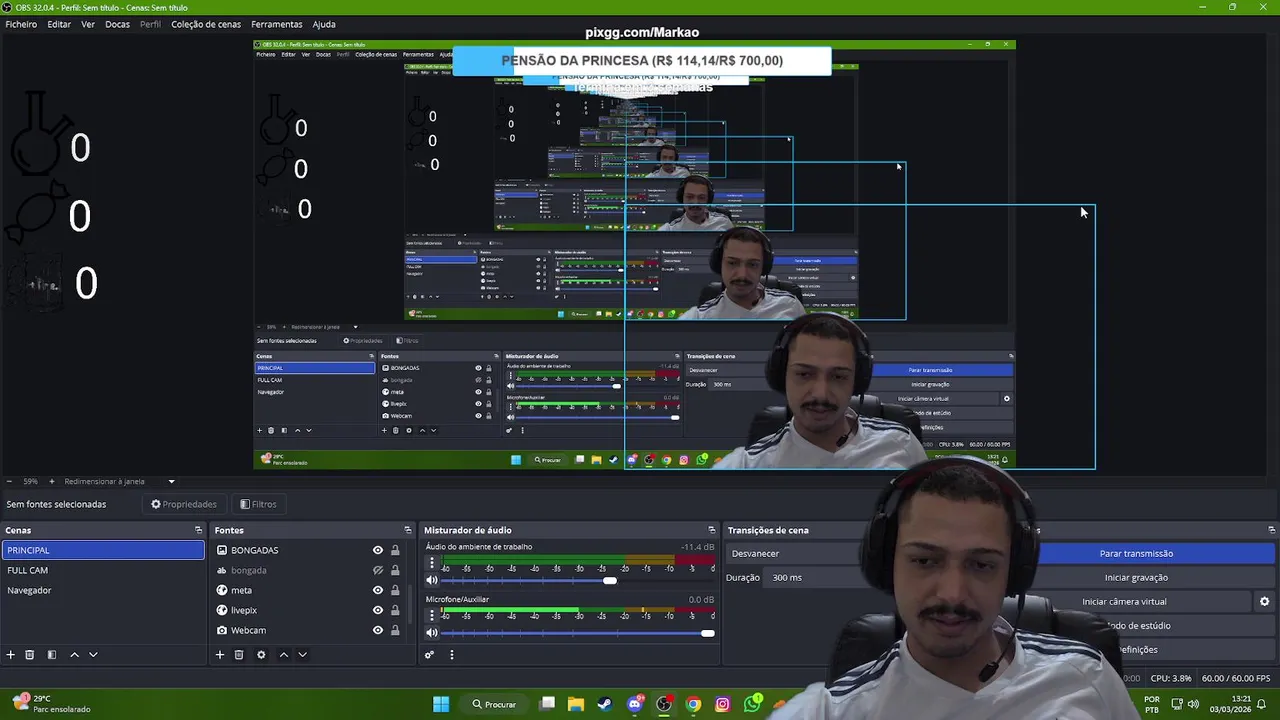Hide the meta source
This screenshot has height=720, width=1280.
pos(378,590)
